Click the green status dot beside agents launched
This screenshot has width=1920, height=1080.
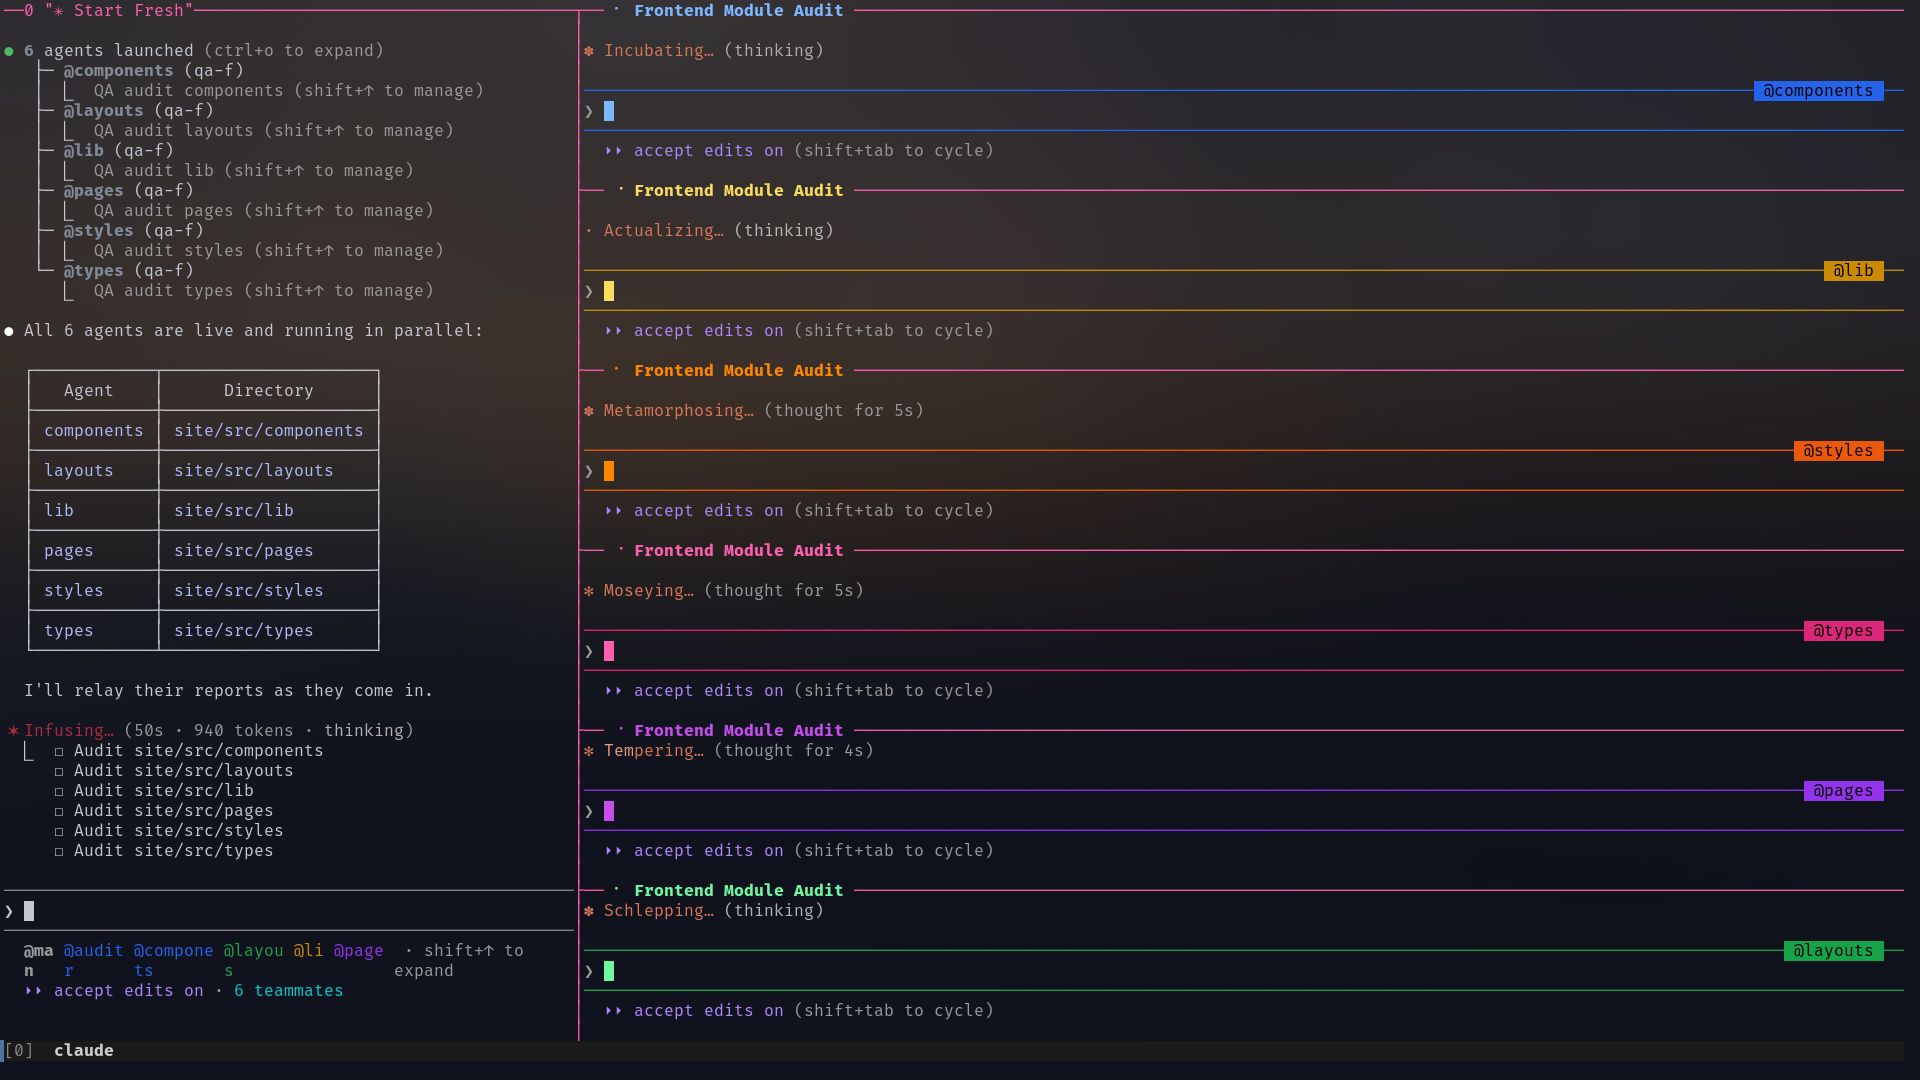9,51
